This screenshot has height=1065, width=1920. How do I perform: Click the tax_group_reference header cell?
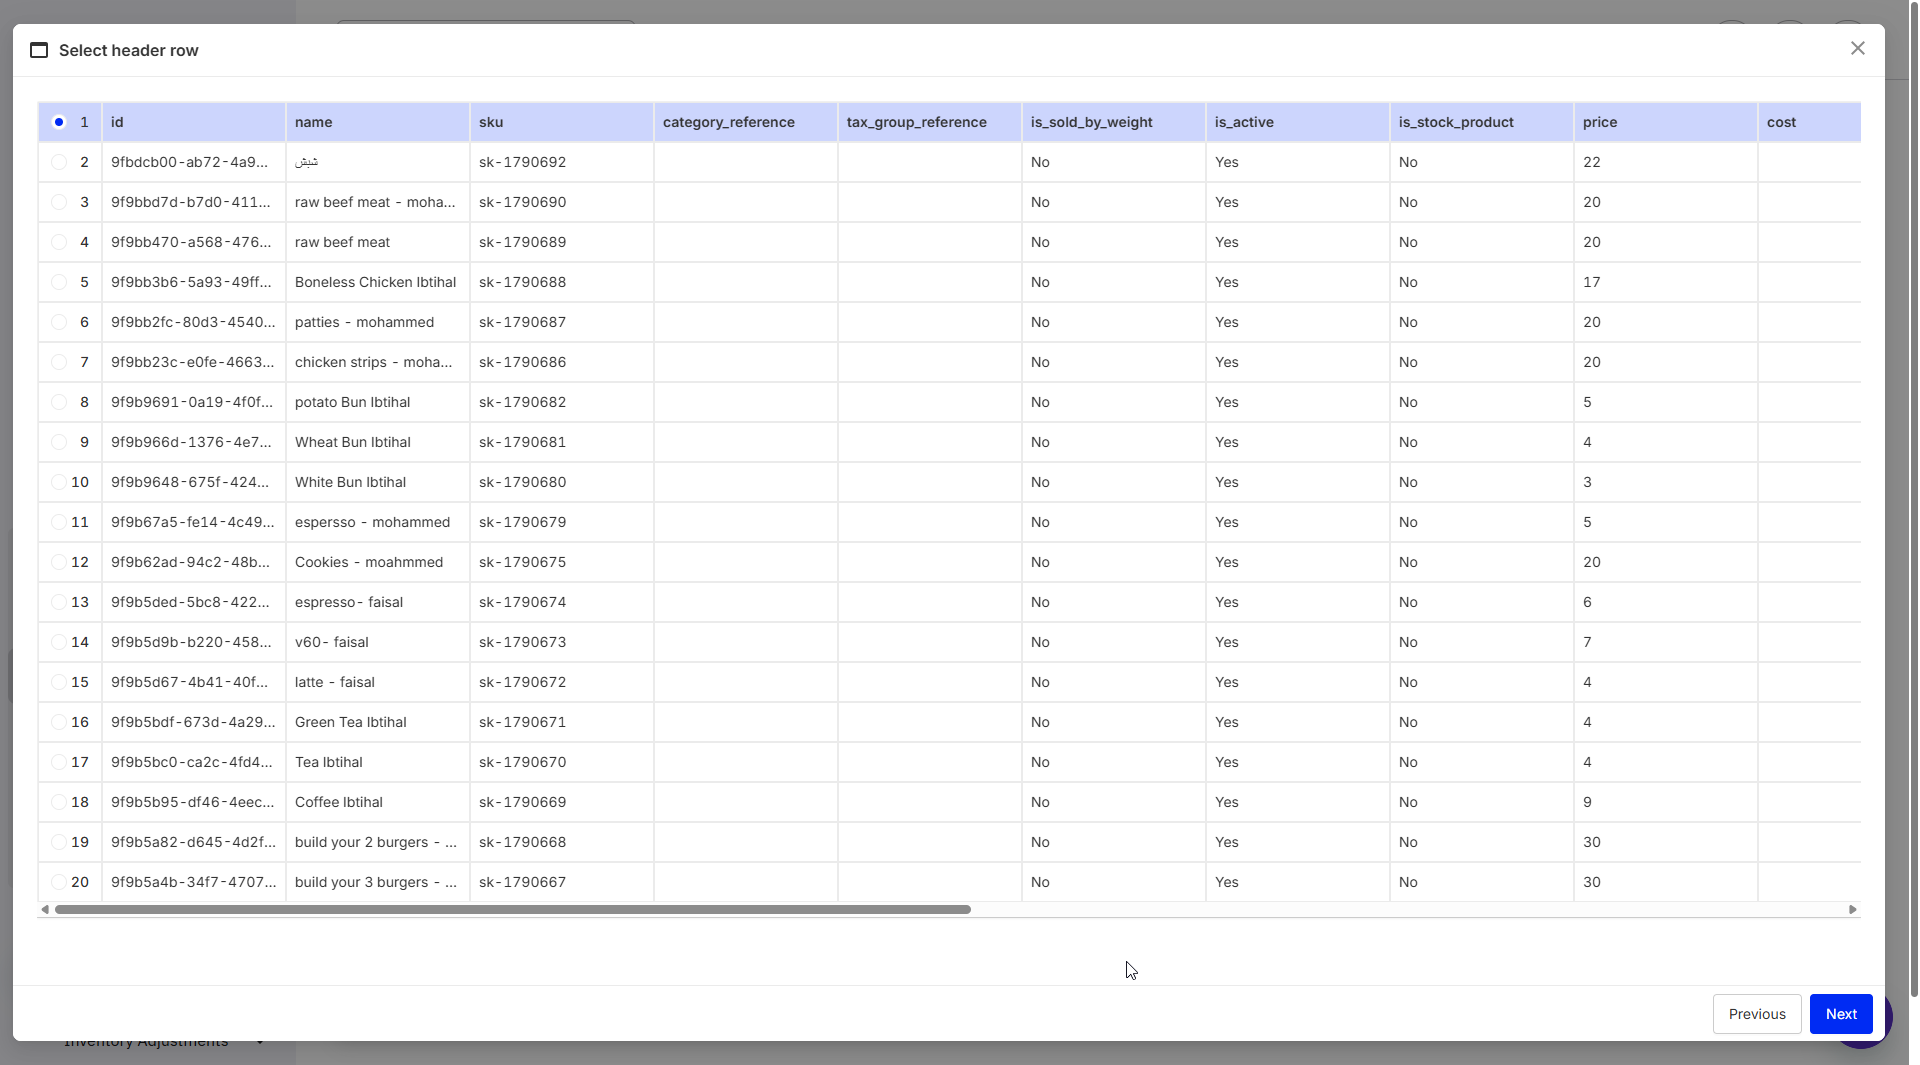click(x=916, y=122)
